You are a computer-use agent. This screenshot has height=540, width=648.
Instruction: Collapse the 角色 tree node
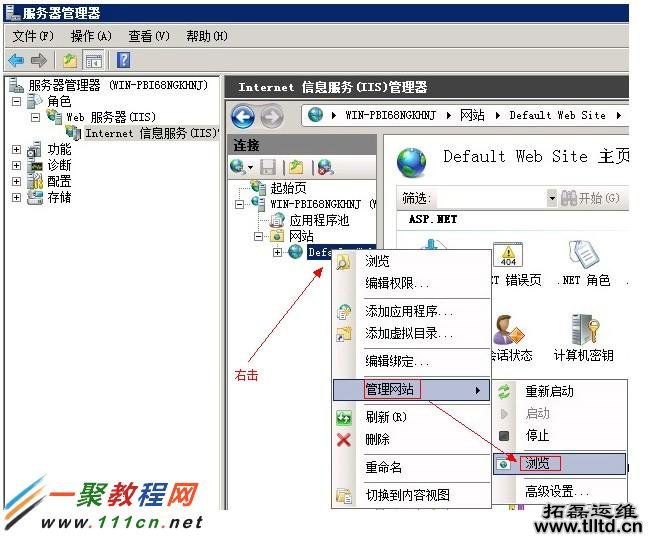tap(16, 101)
